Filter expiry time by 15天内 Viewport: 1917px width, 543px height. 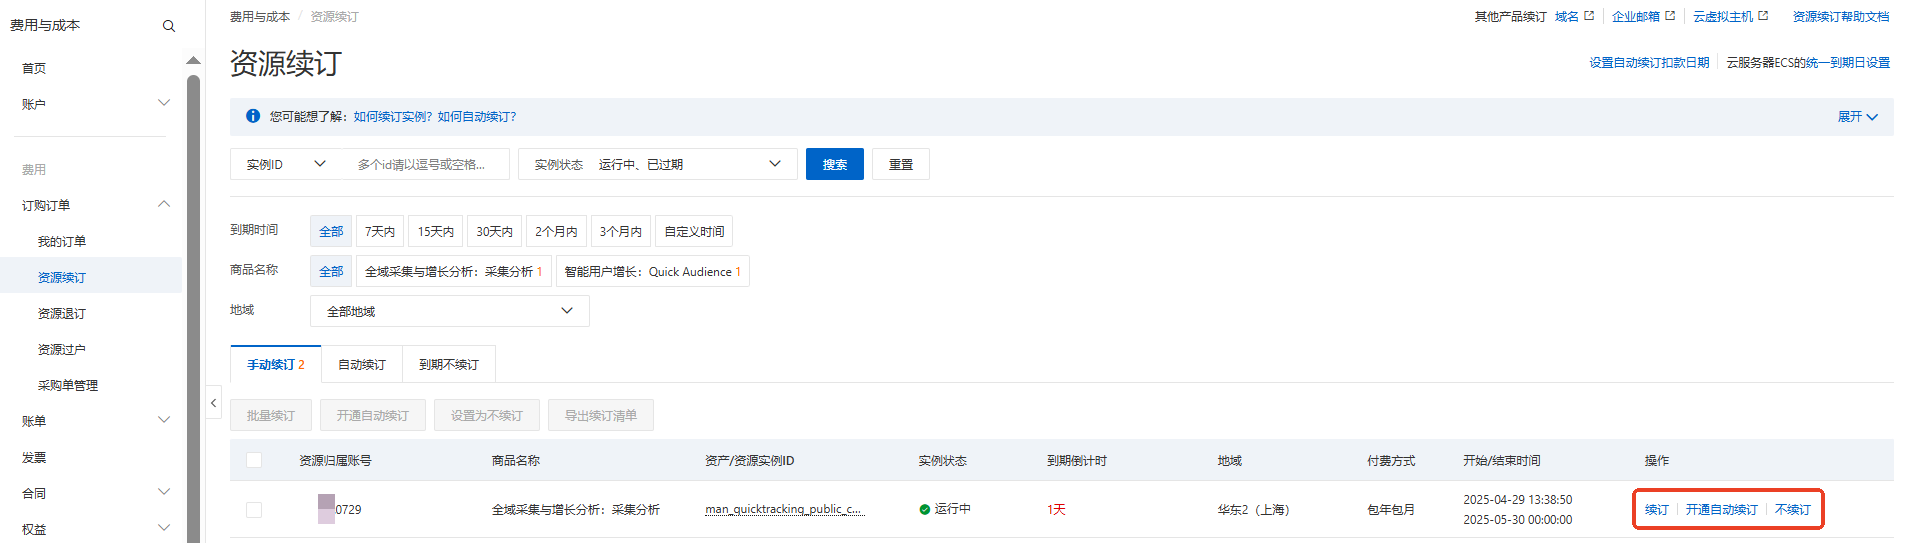(x=436, y=231)
